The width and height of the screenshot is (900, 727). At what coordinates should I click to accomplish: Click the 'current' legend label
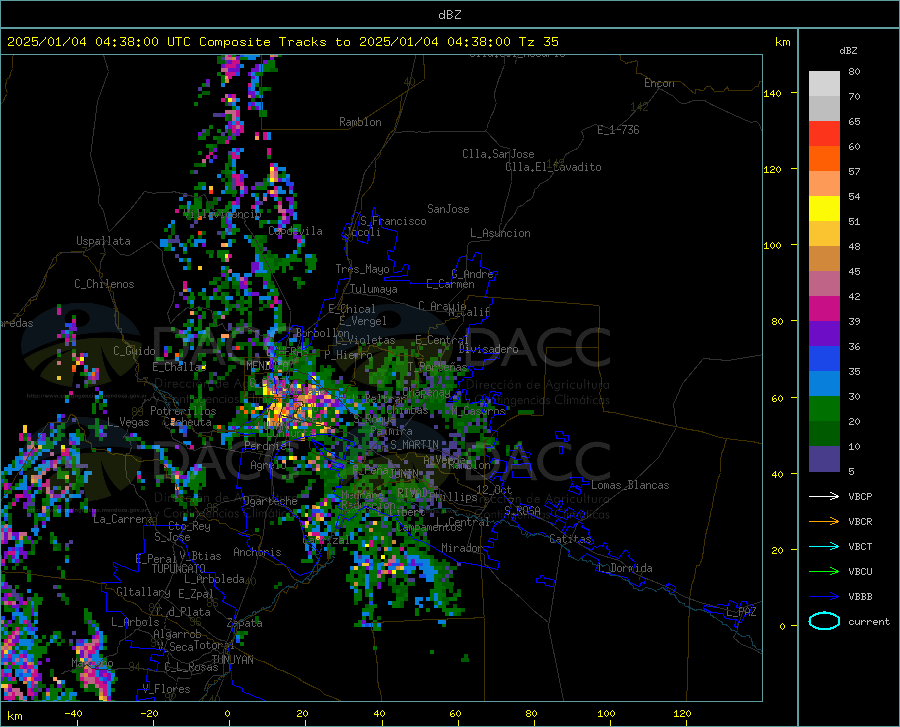869,621
